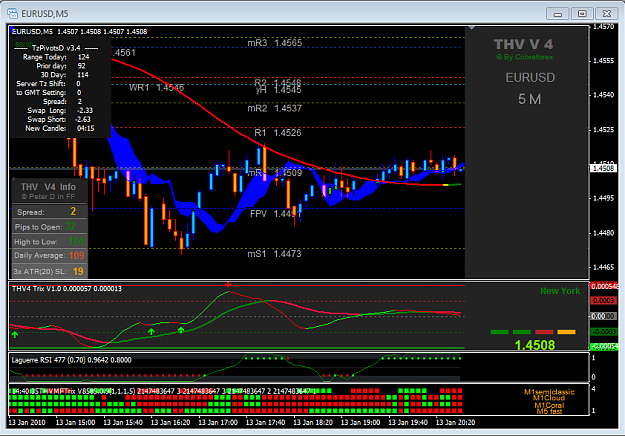Click the M1Cloud label
Image resolution: width=625 pixels, height=436 pixels.
click(x=549, y=398)
